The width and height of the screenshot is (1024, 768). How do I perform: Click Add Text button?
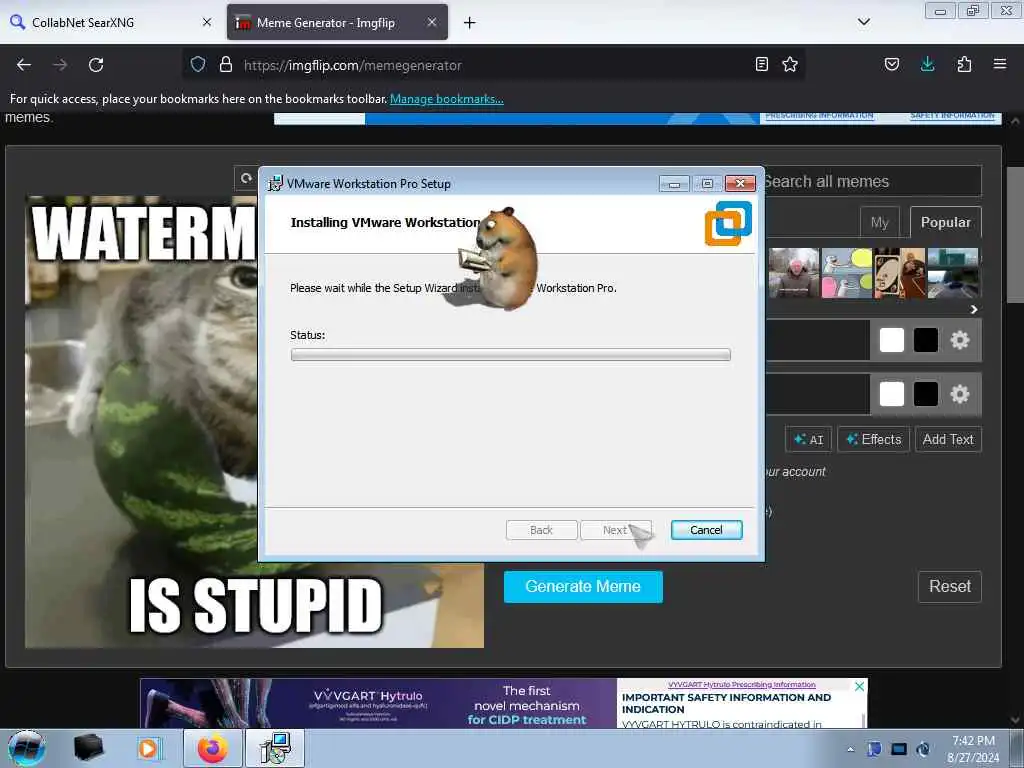[x=948, y=440]
